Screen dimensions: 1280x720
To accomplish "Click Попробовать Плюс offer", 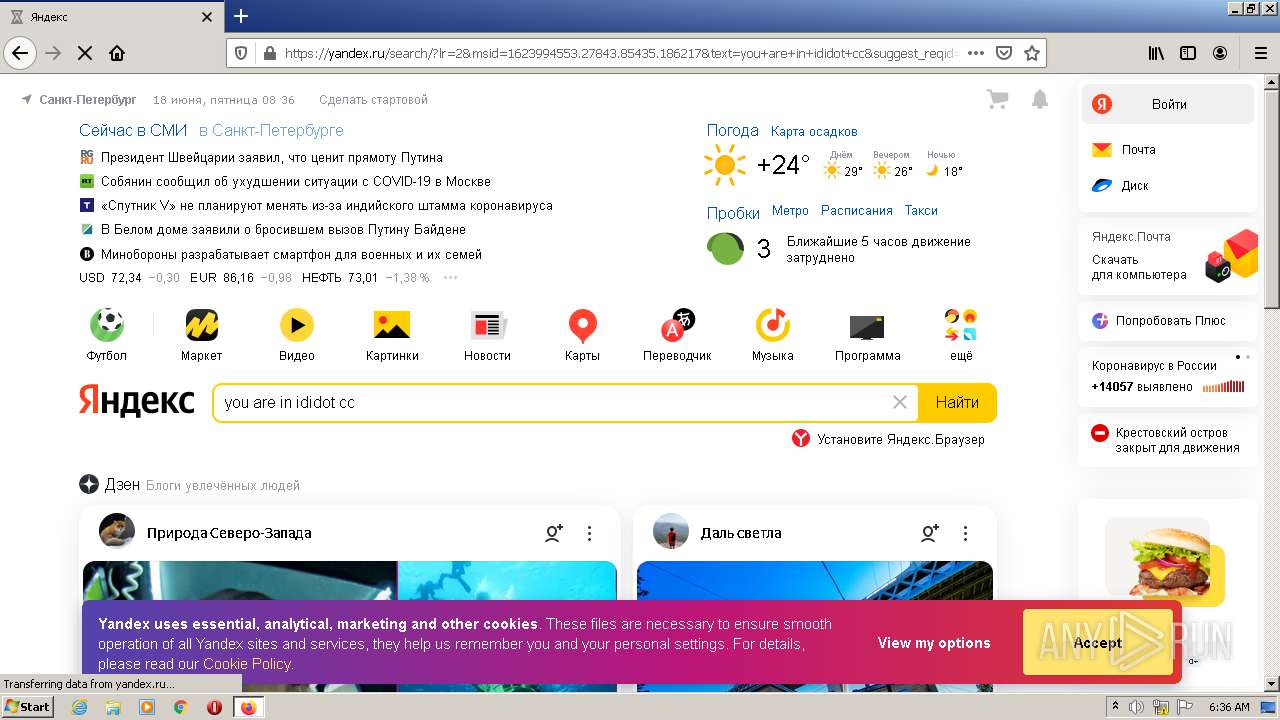I will click(1168, 321).
